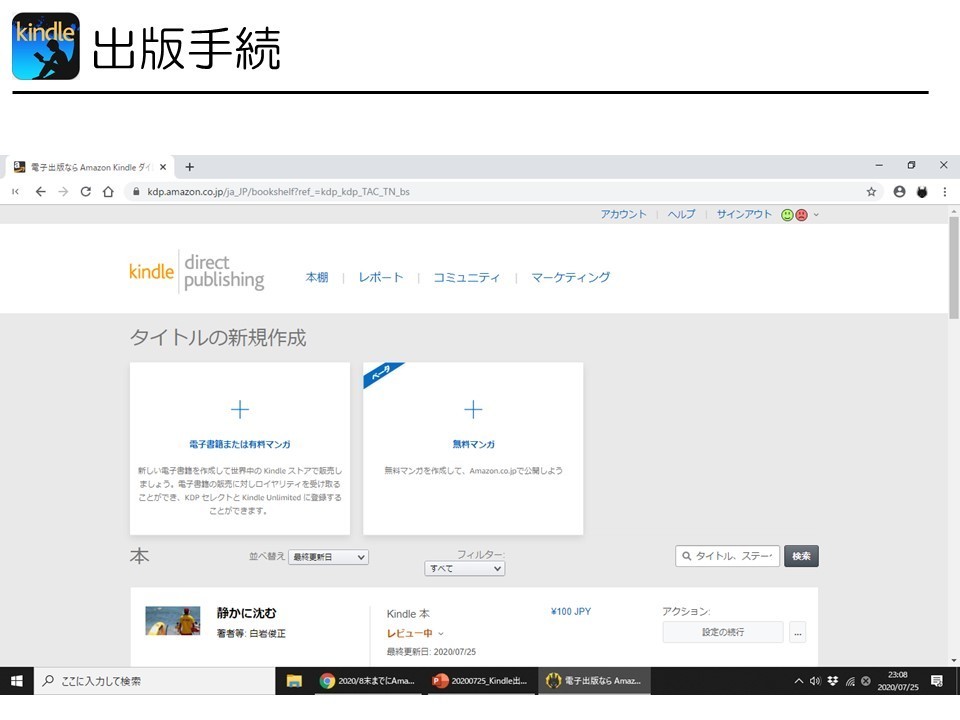The height and width of the screenshot is (720, 960).
Task: Open the cat-shaped extension icon
Action: pyautogui.click(x=922, y=192)
